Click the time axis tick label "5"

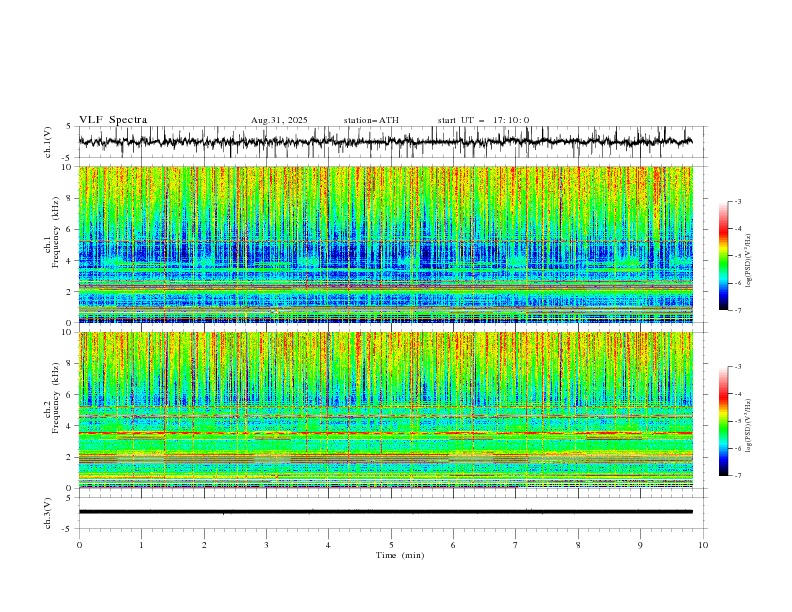(x=391, y=545)
